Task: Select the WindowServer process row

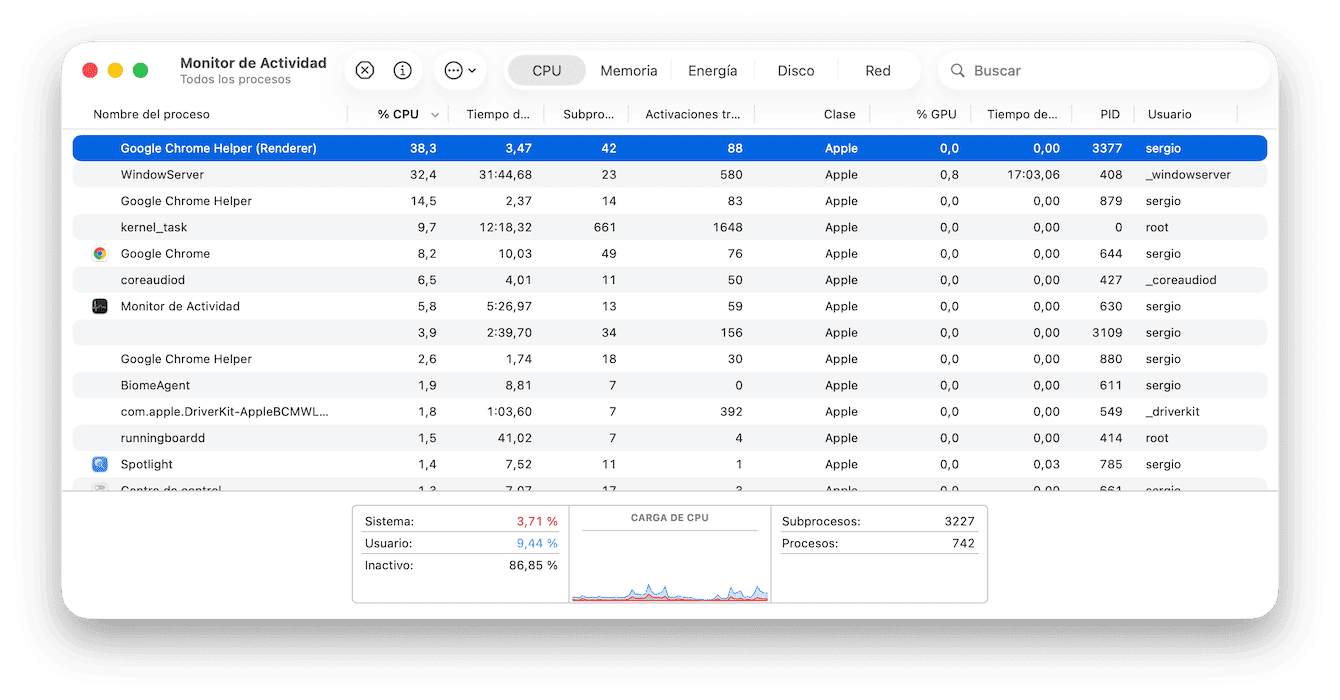Action: 670,175
